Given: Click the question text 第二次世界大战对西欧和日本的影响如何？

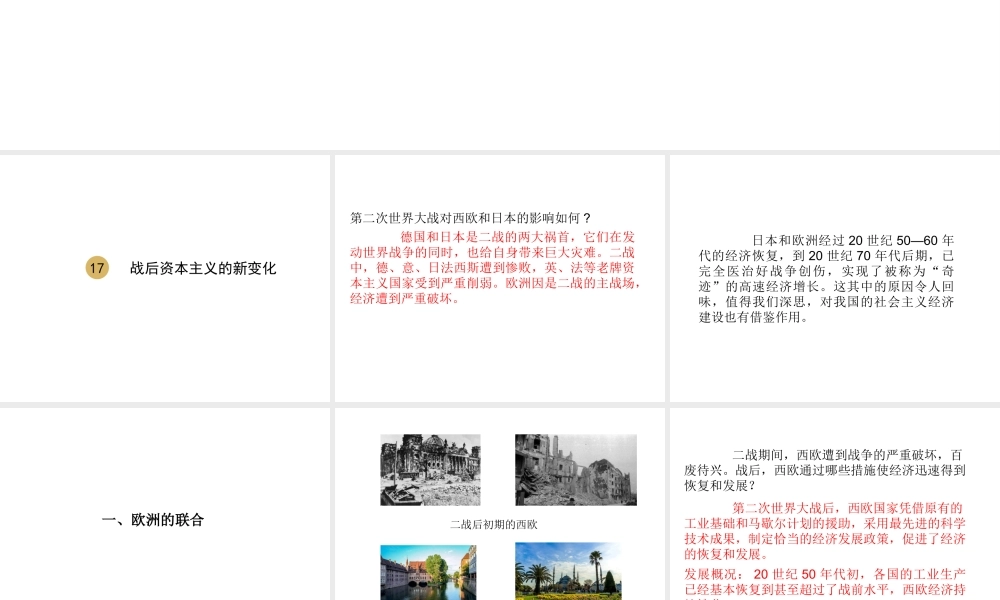Looking at the screenshot, I should tap(471, 218).
